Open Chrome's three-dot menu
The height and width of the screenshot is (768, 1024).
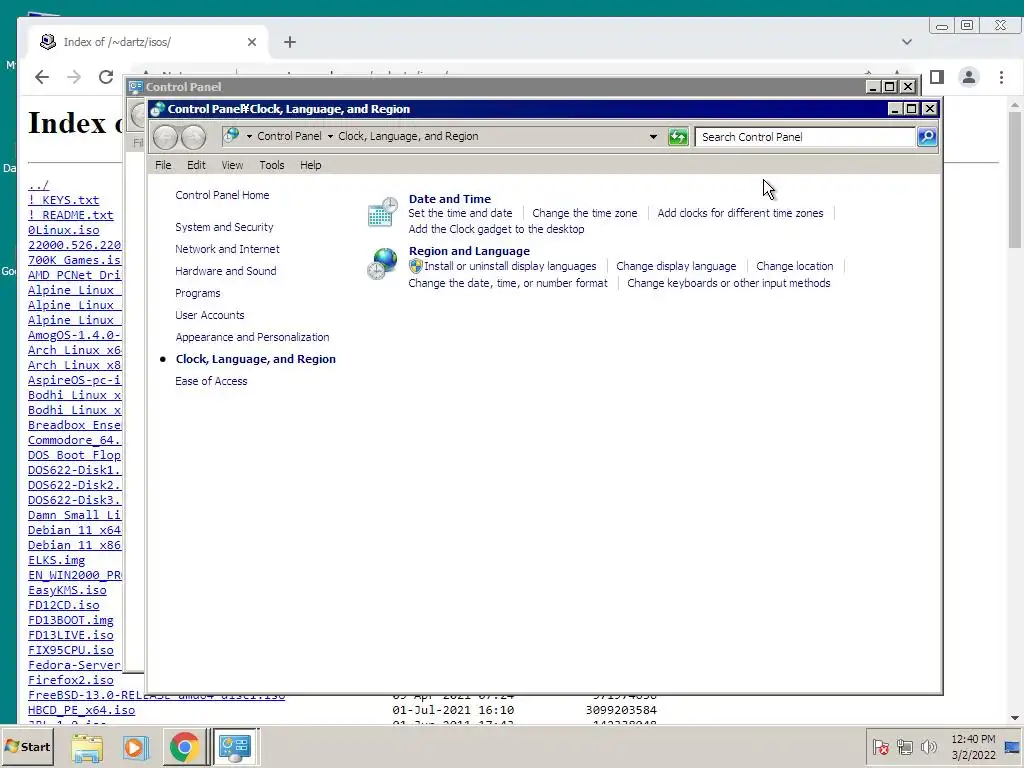point(1001,77)
